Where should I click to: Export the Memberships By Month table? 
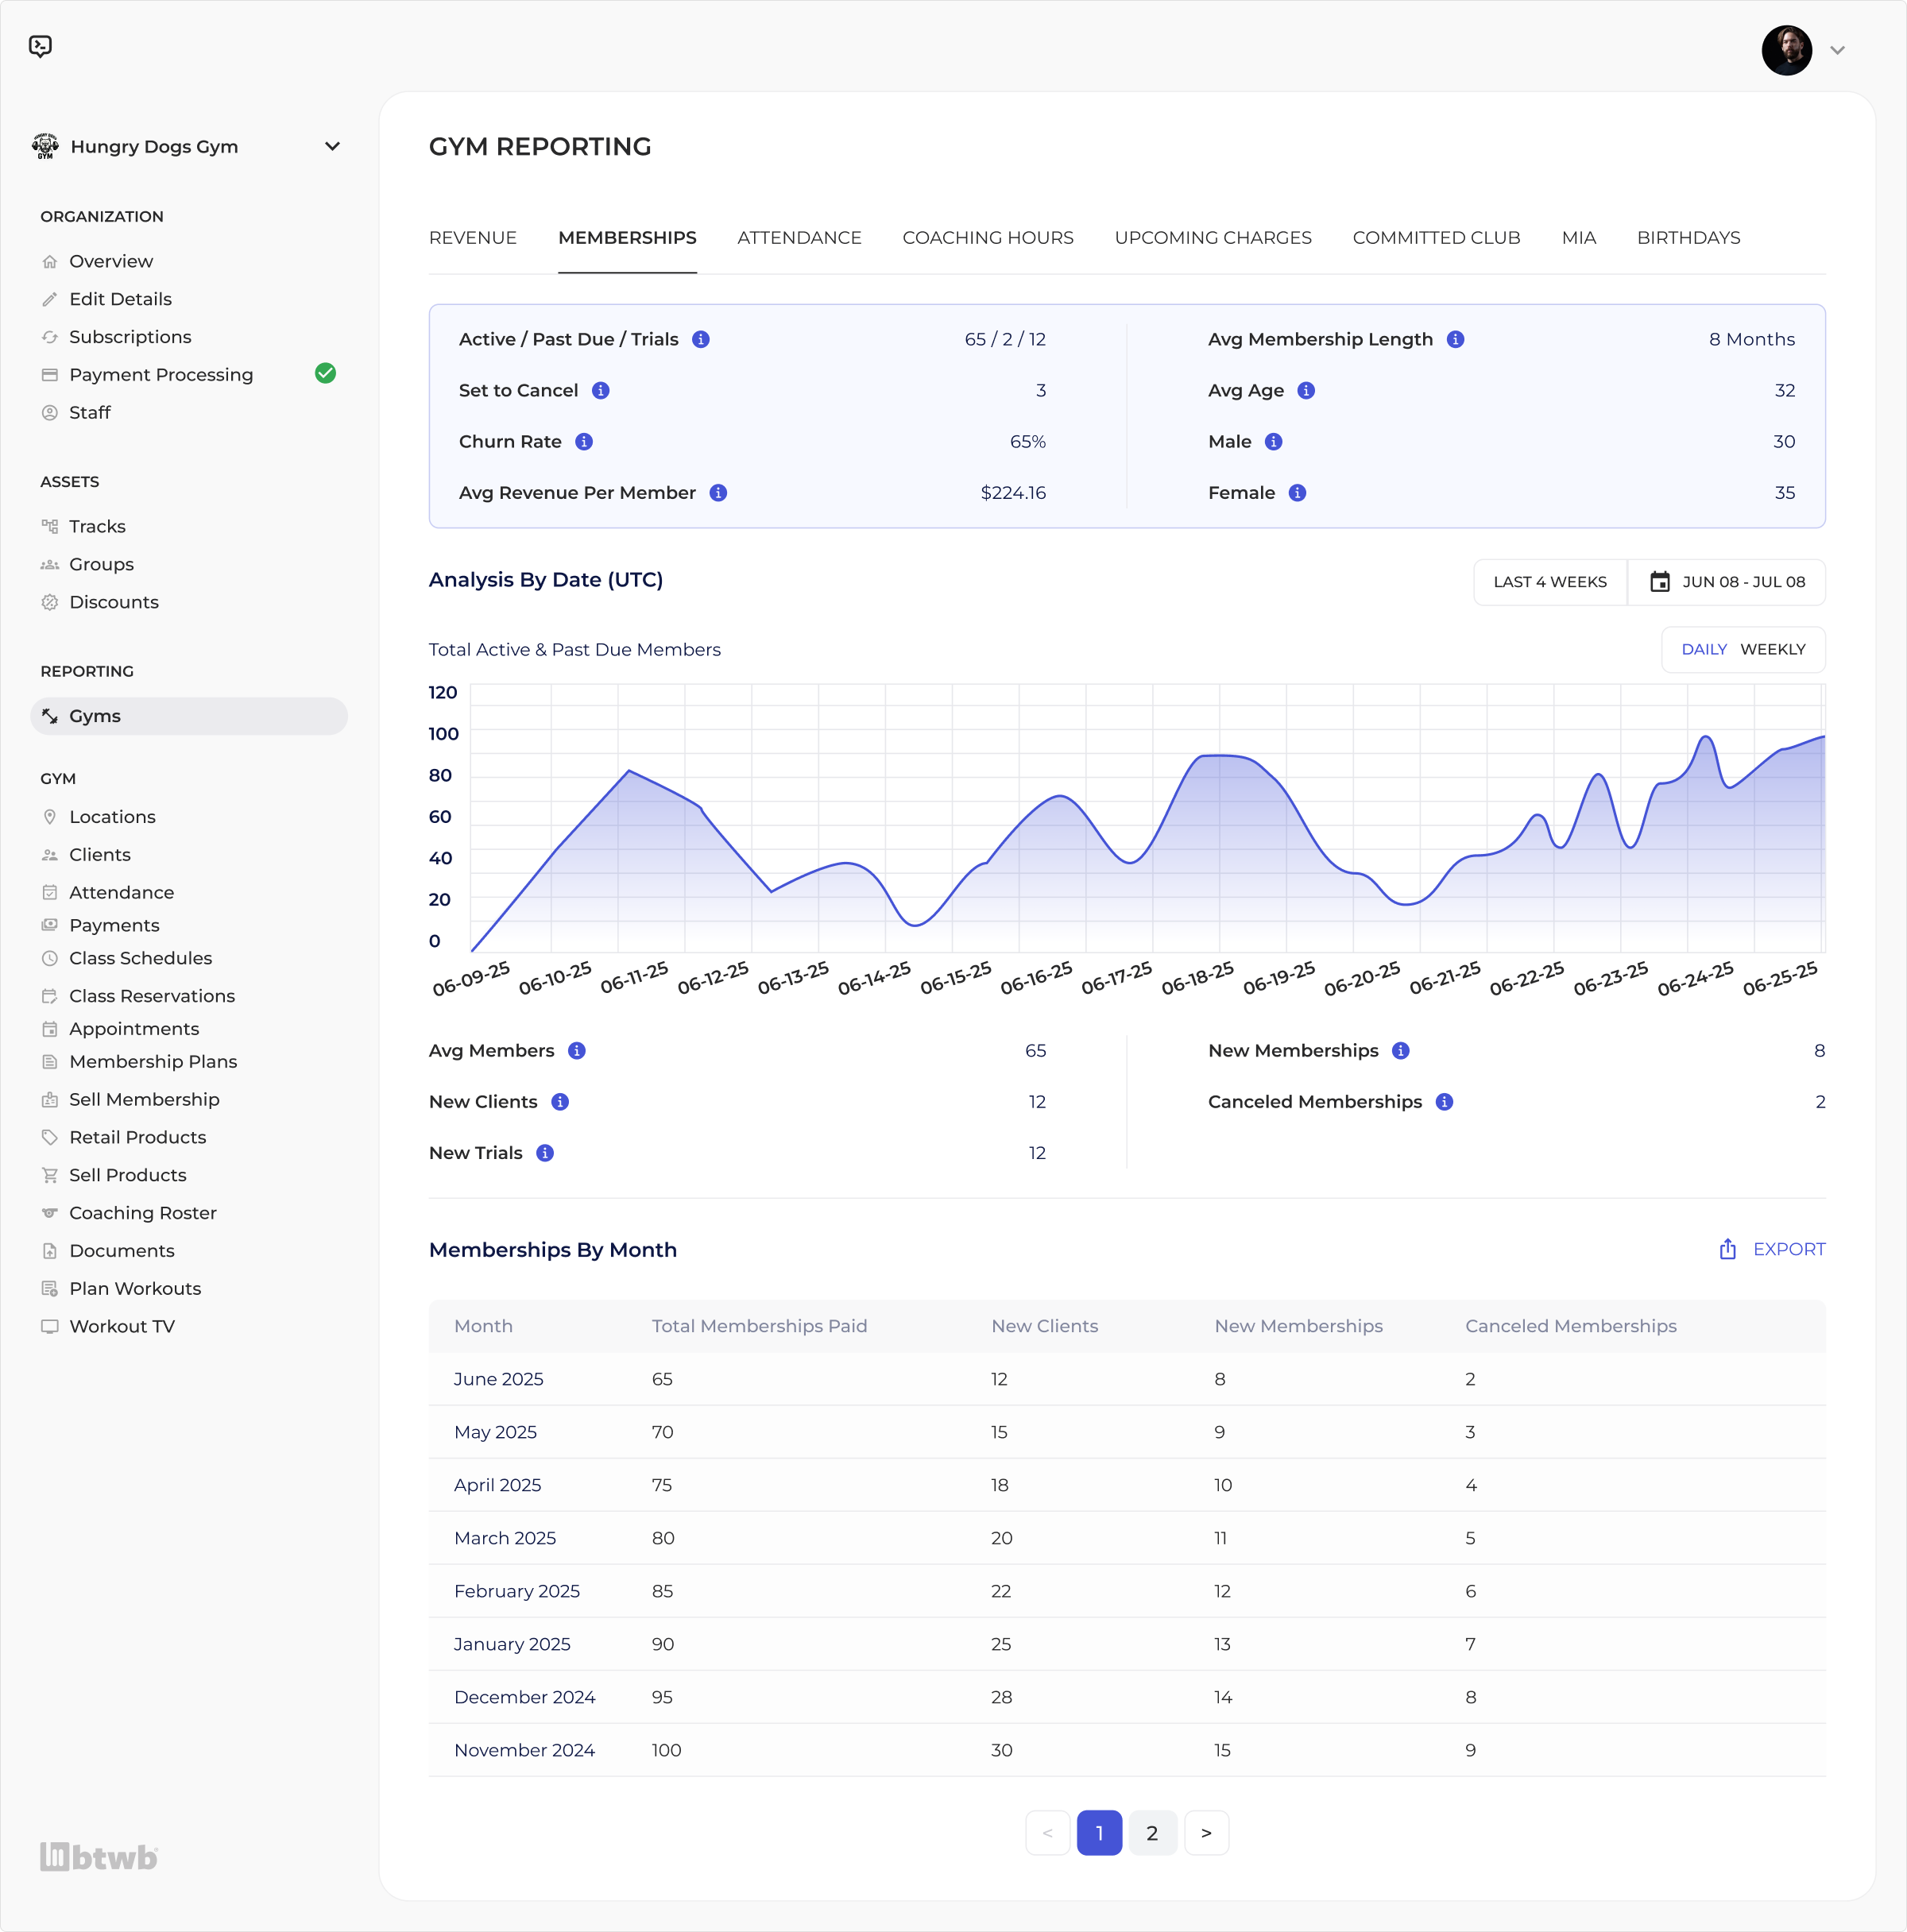(x=1771, y=1249)
